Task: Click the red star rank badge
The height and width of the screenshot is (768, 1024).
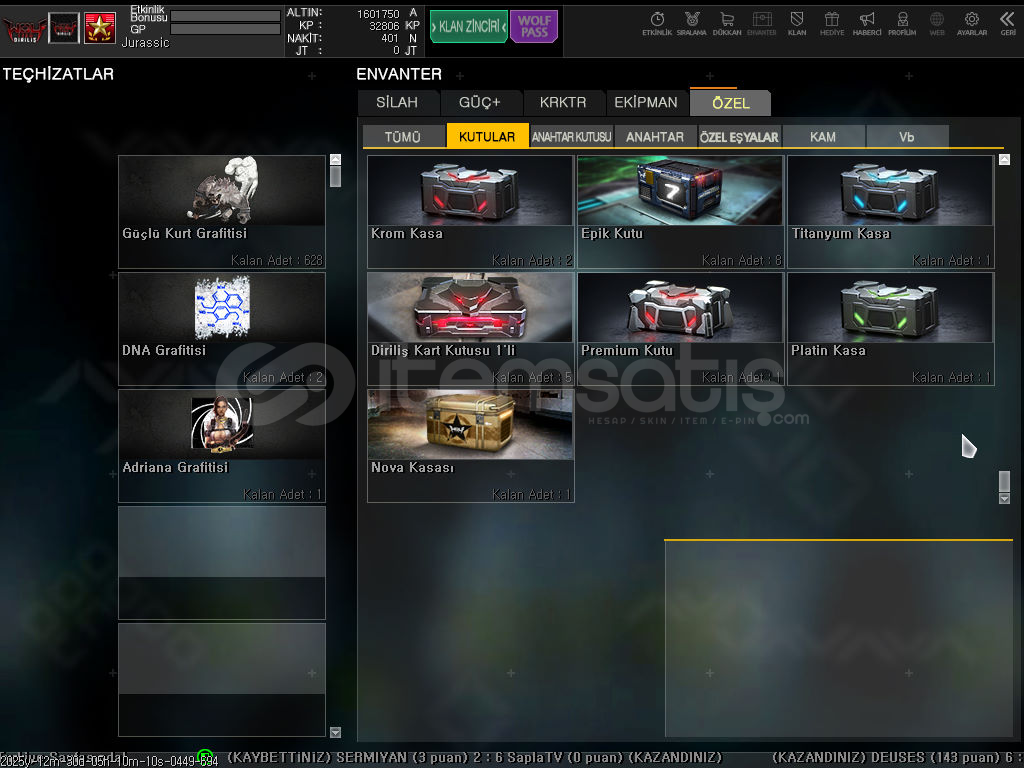Action: [x=100, y=28]
